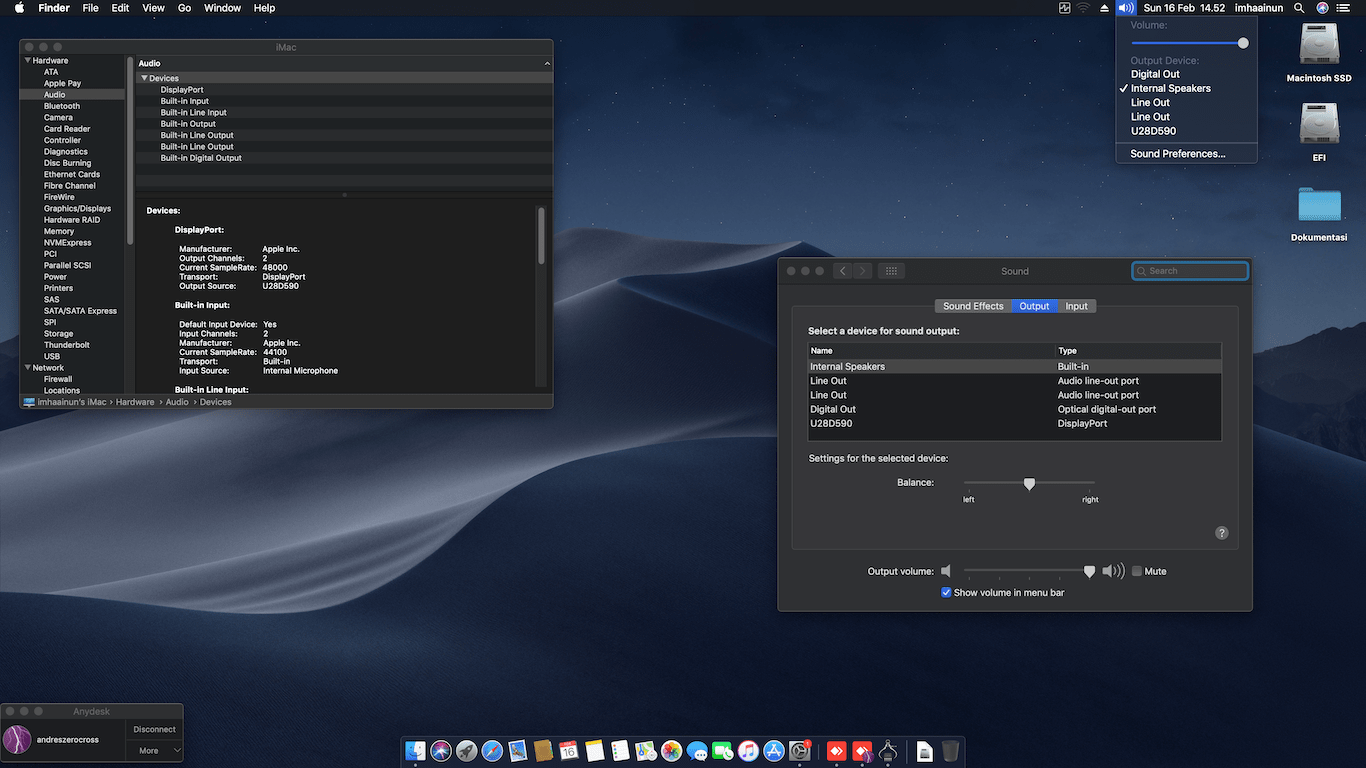The width and height of the screenshot is (1366, 768).
Task: Open Trash in the dock
Action: tap(950, 751)
